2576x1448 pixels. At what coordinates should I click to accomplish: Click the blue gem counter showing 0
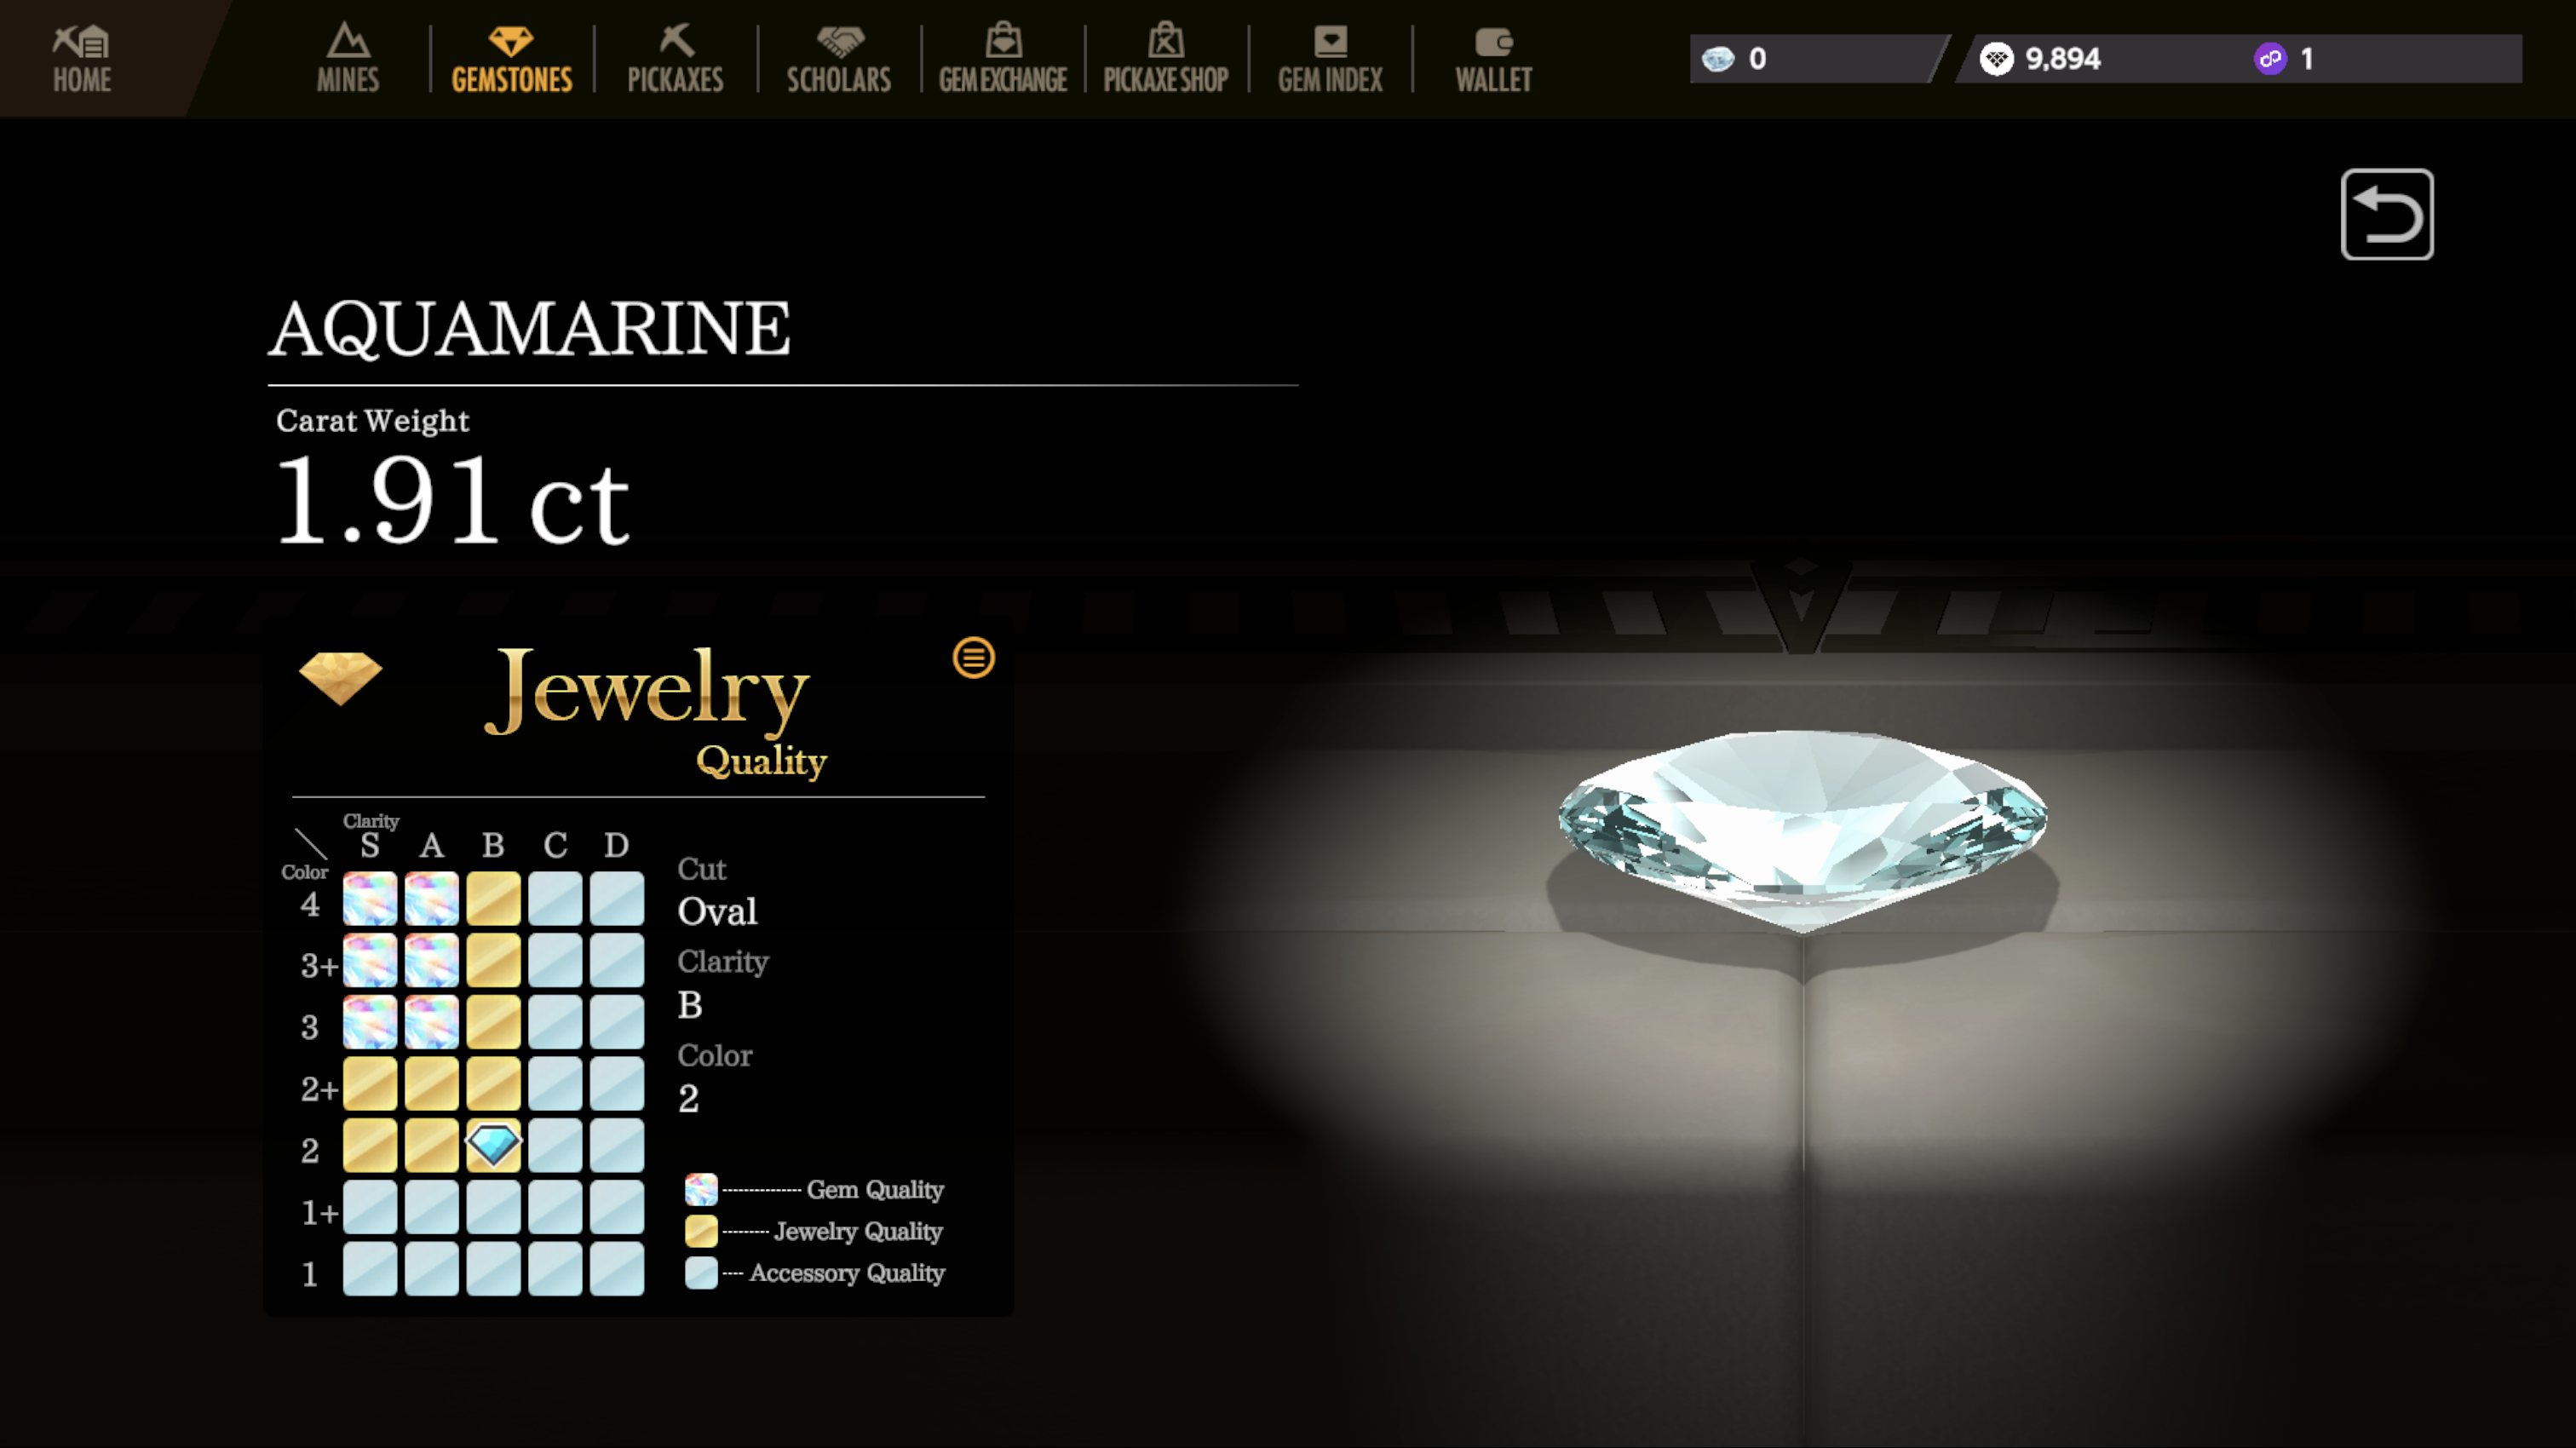1735,59
